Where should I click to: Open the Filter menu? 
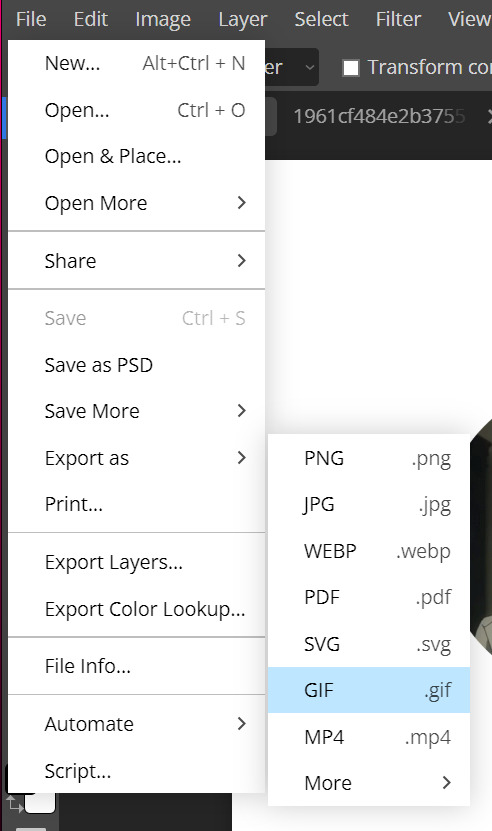click(x=398, y=19)
